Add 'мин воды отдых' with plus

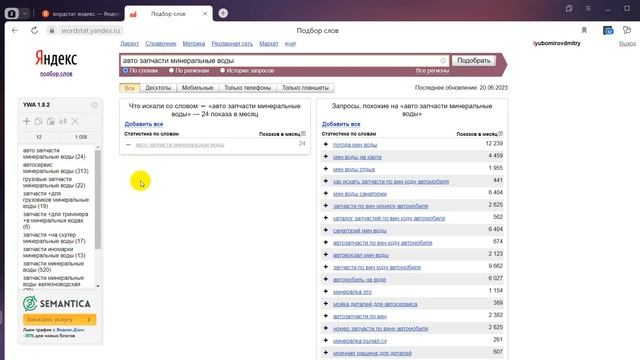pyautogui.click(x=326, y=169)
